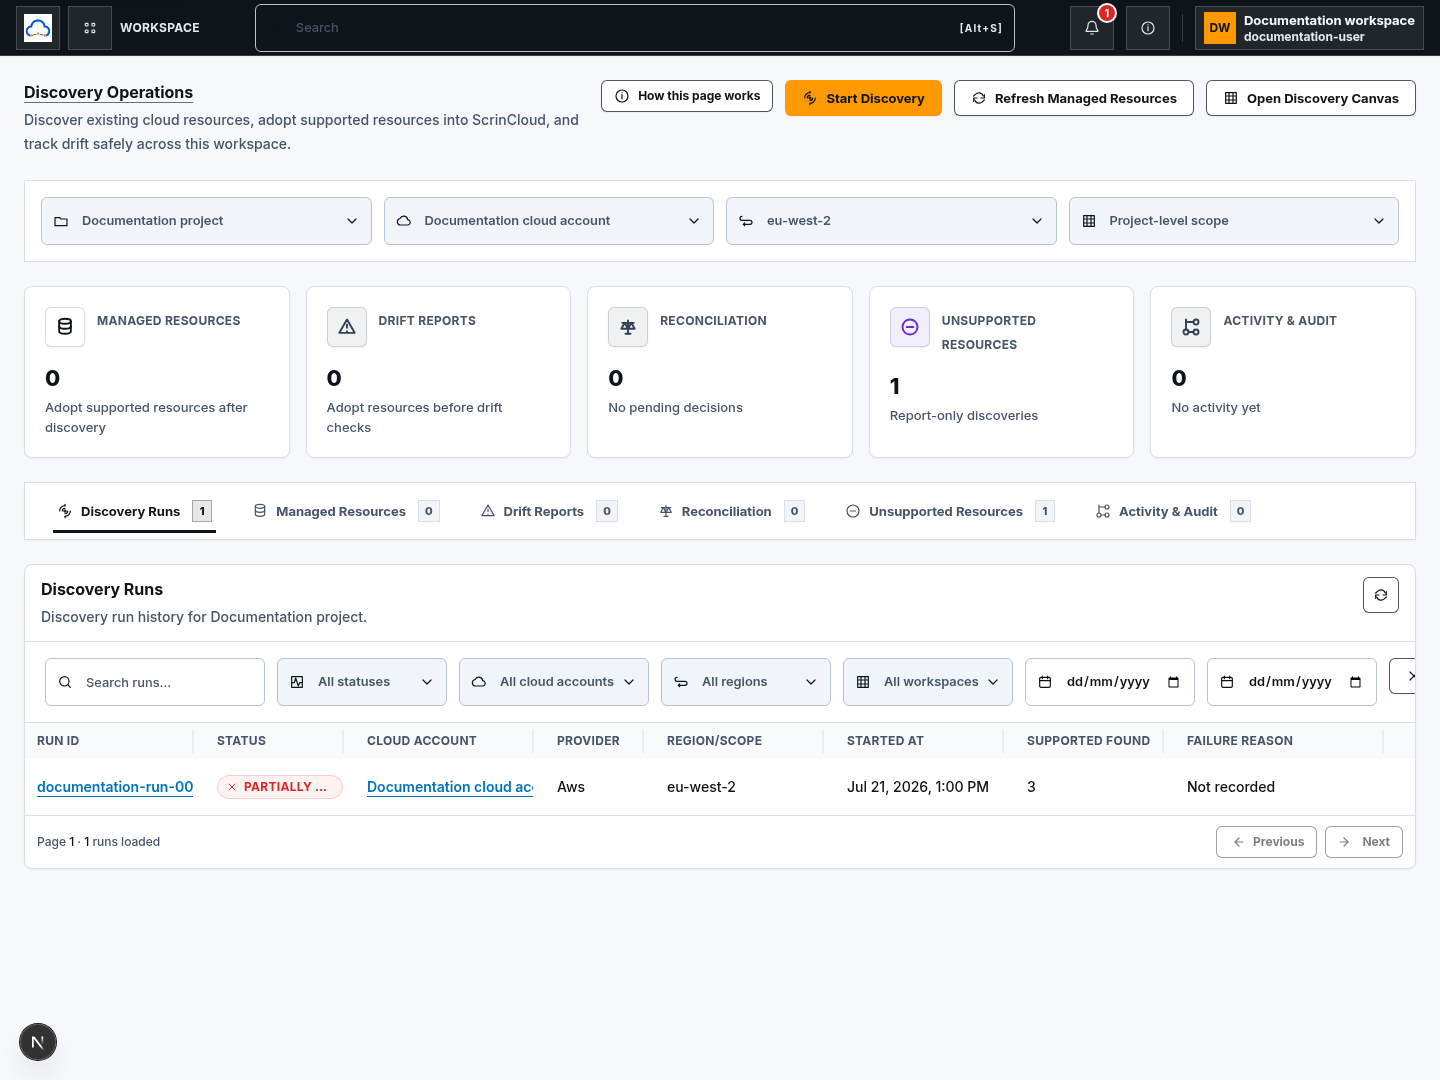Click the CLOUD ACCOUNT column header
The image size is (1440, 1080).
(422, 741)
